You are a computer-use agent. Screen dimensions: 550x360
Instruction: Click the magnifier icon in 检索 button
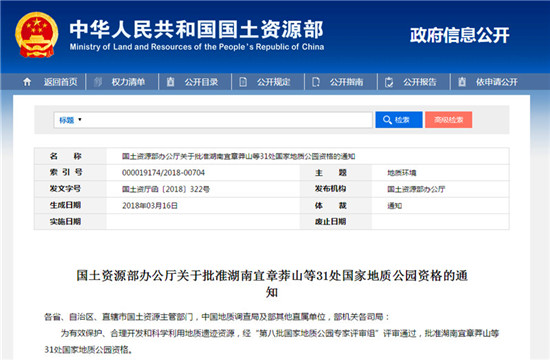[387, 120]
